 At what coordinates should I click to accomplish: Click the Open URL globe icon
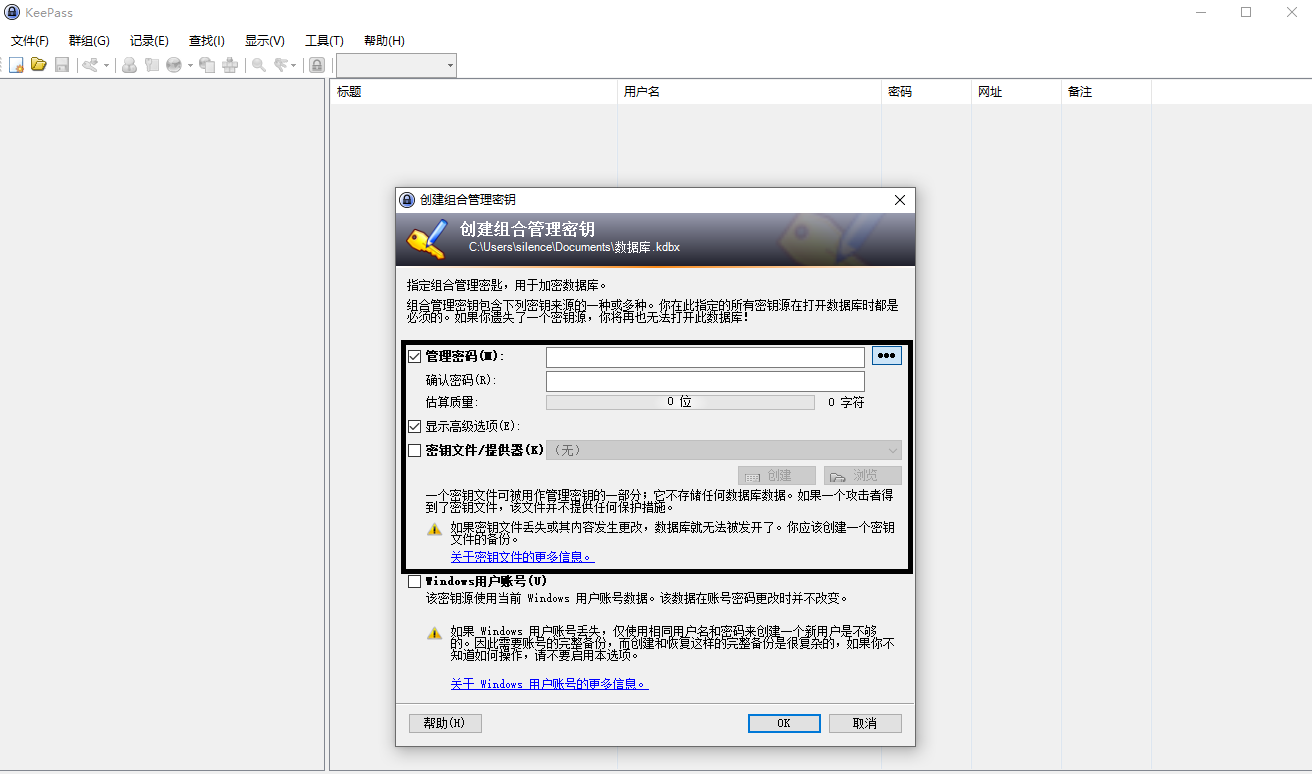point(174,65)
